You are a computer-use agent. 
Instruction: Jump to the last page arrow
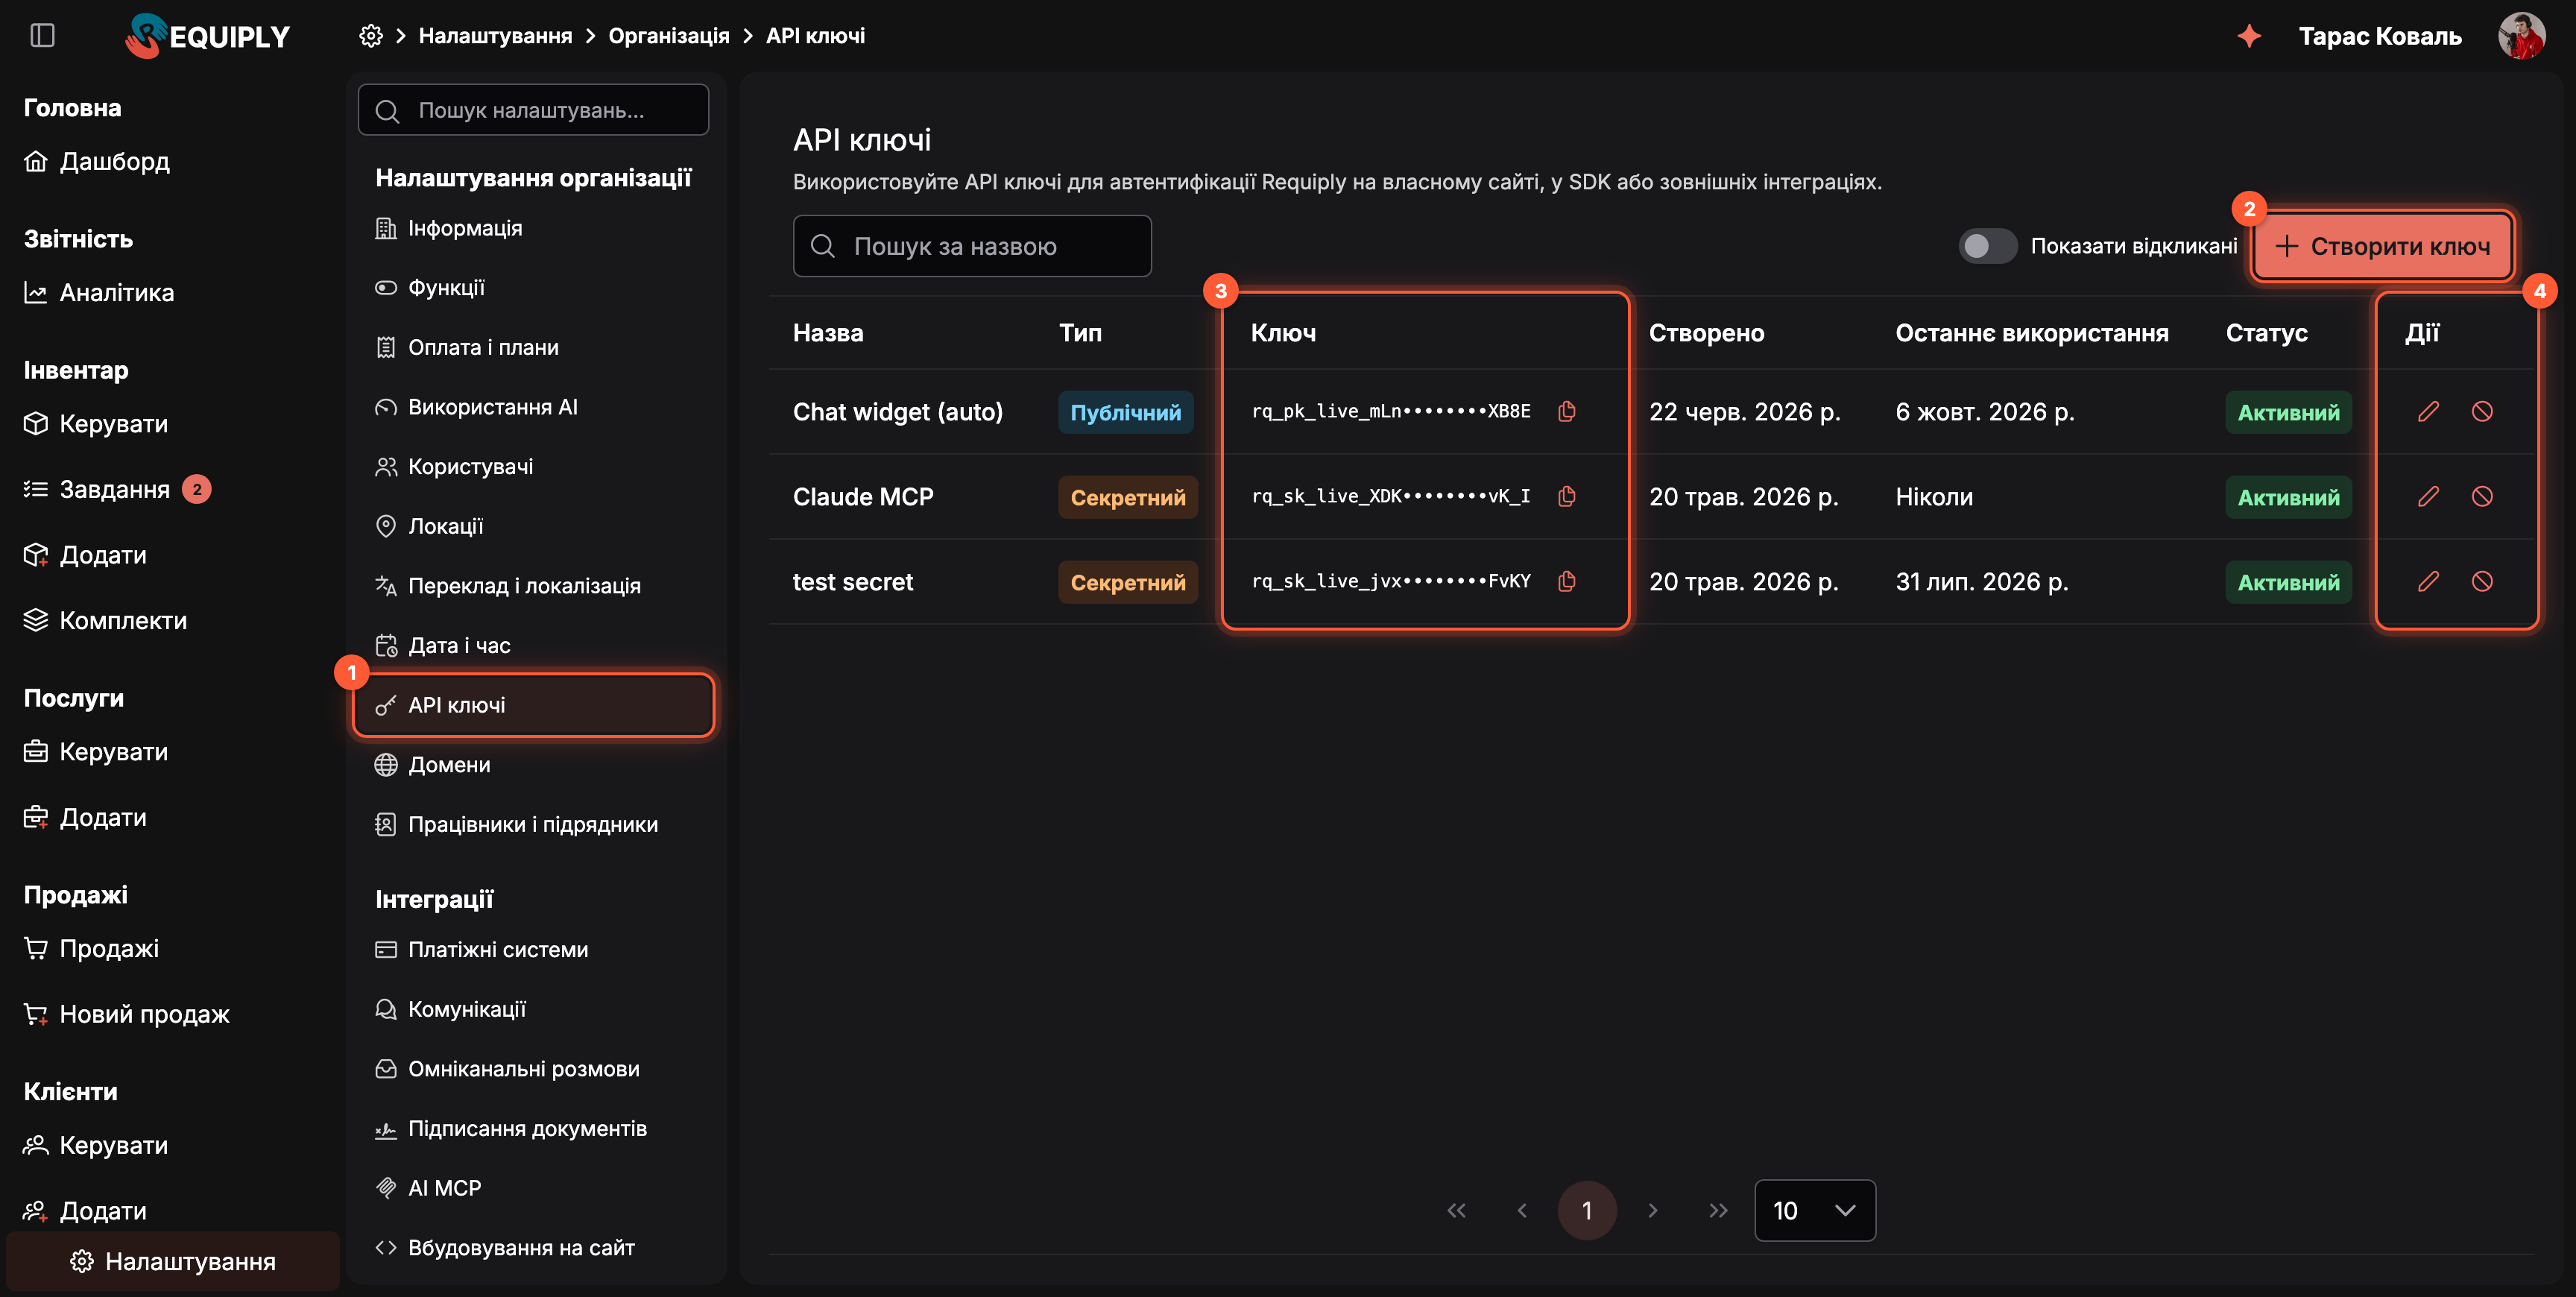tap(1718, 1211)
